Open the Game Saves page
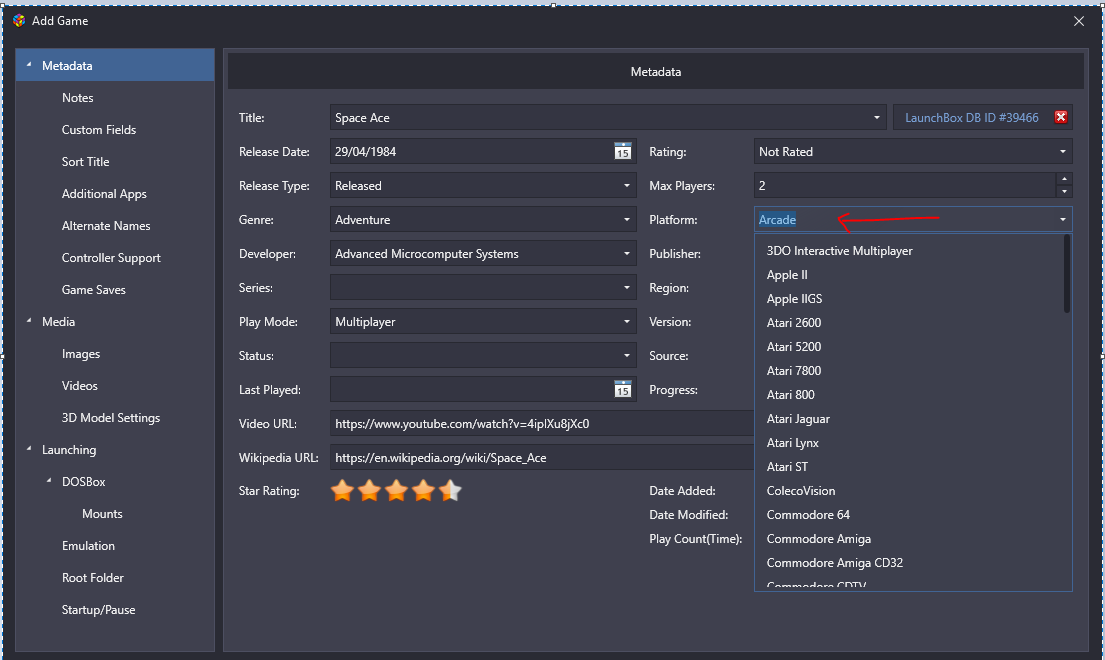The width and height of the screenshot is (1105, 660). 94,289
